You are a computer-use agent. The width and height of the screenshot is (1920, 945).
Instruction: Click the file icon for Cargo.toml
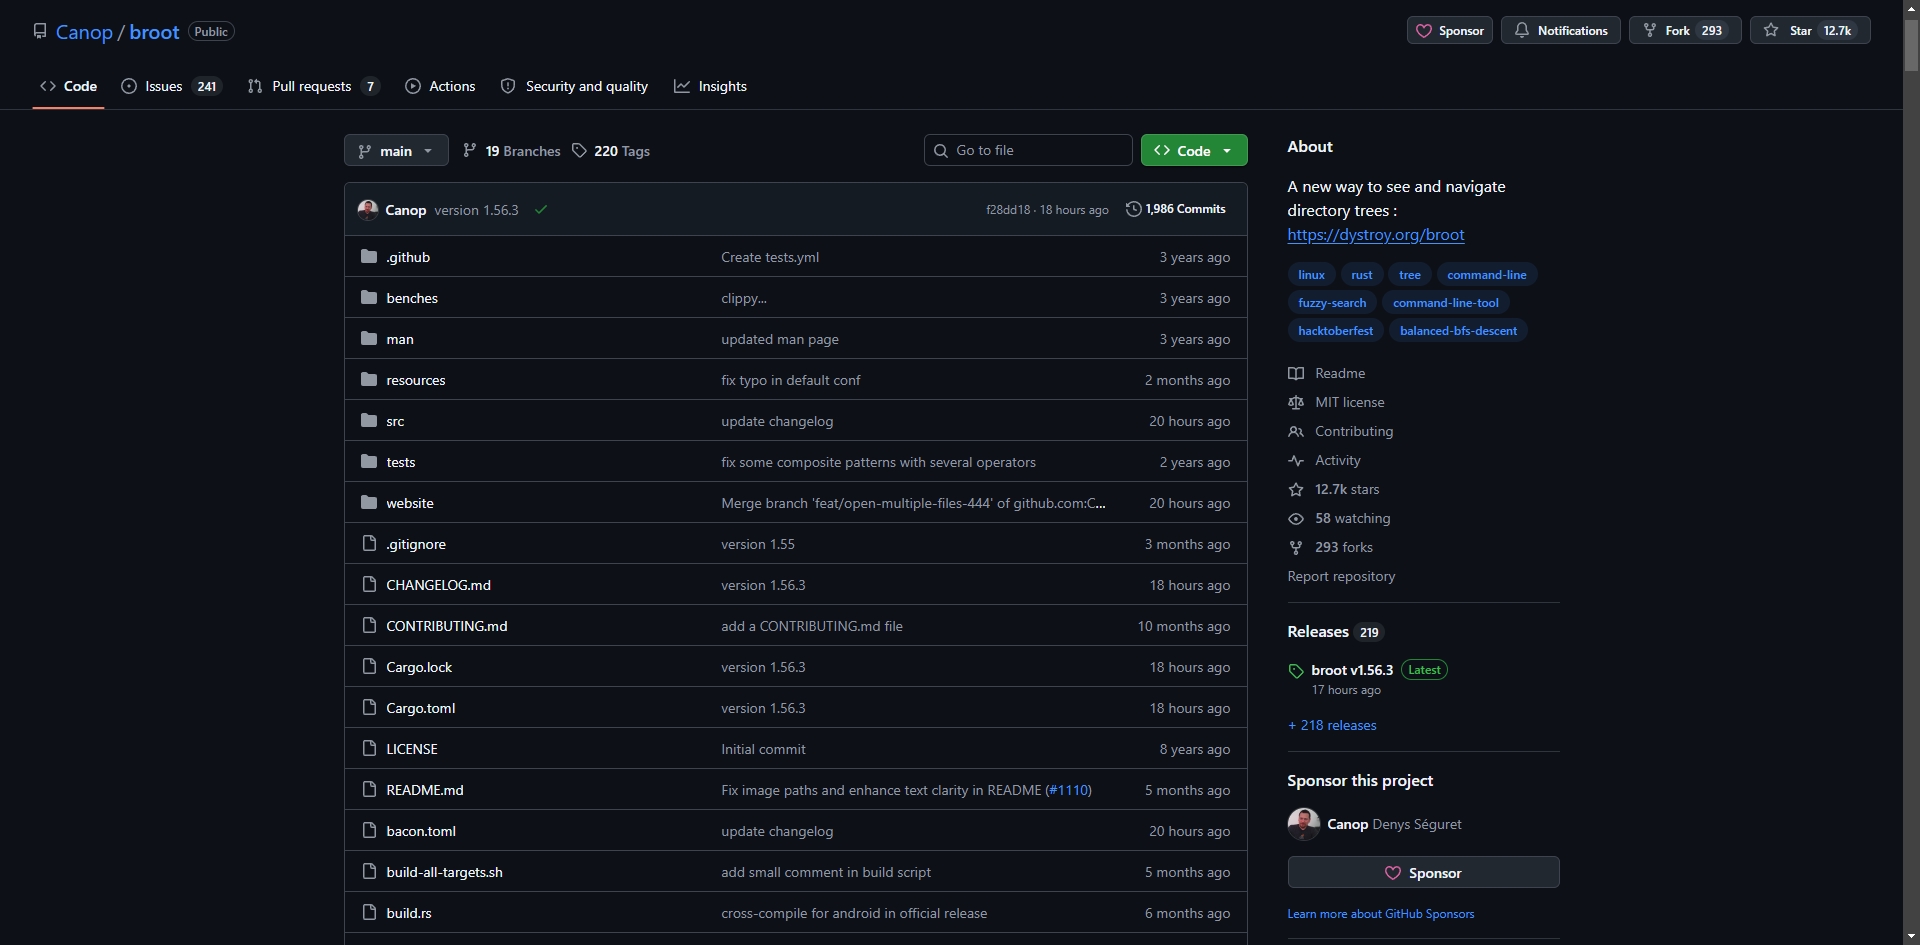point(369,708)
